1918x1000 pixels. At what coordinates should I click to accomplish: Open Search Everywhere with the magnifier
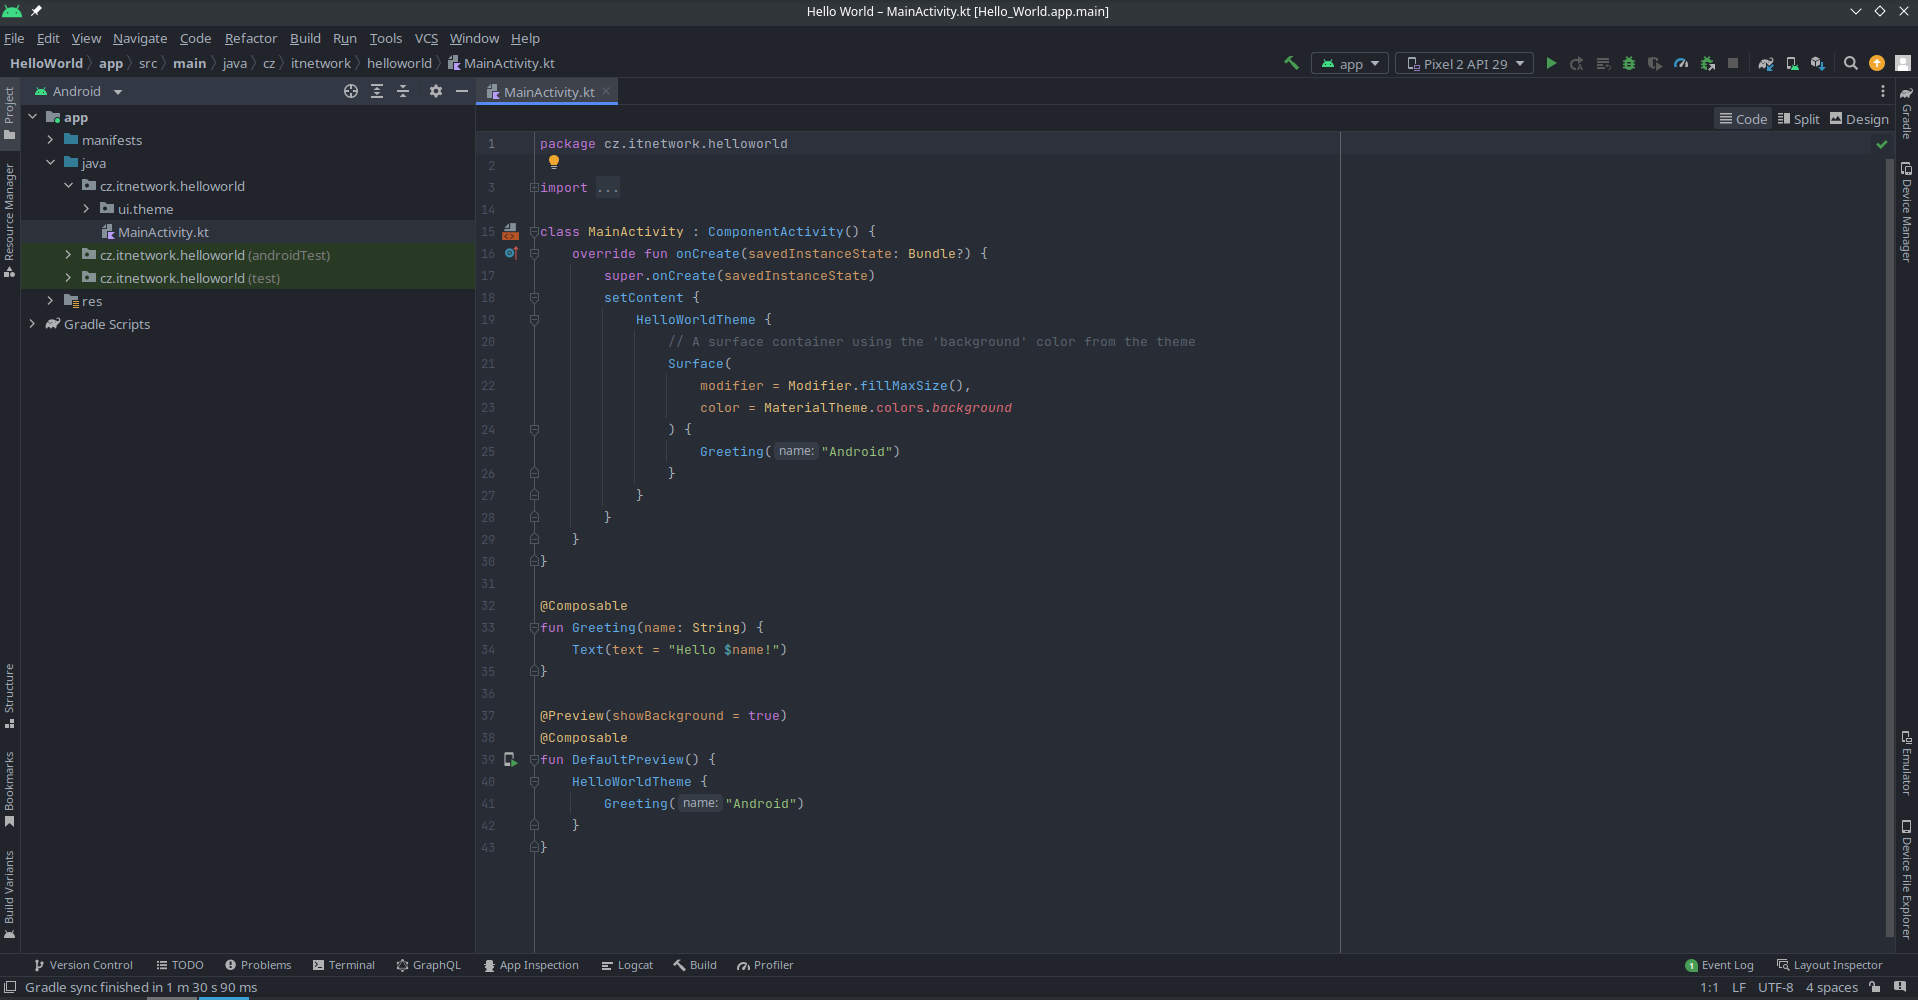click(1850, 63)
